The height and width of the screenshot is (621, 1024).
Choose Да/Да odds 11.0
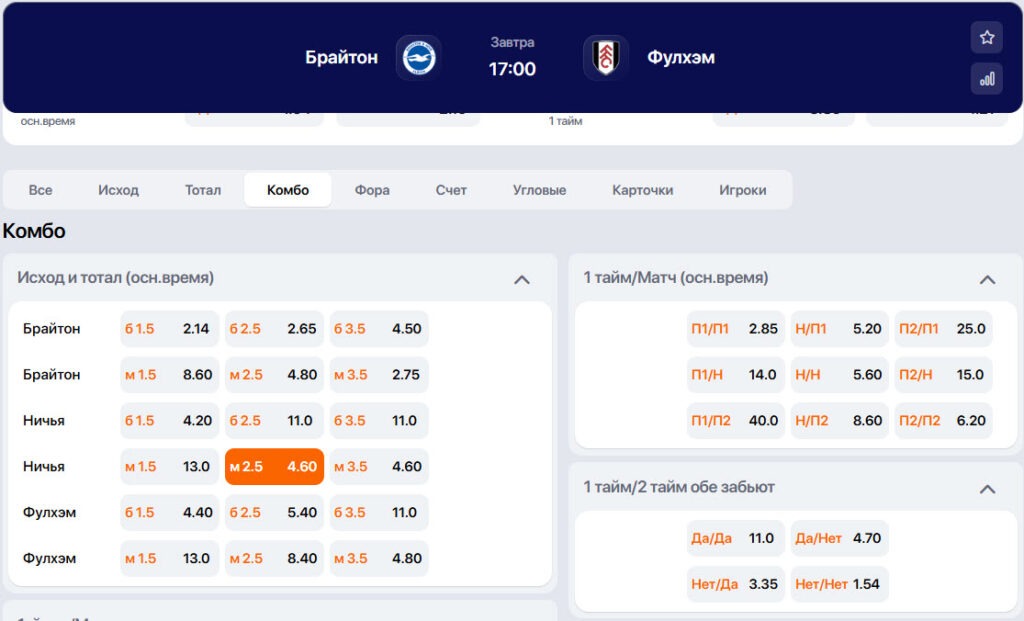(735, 538)
